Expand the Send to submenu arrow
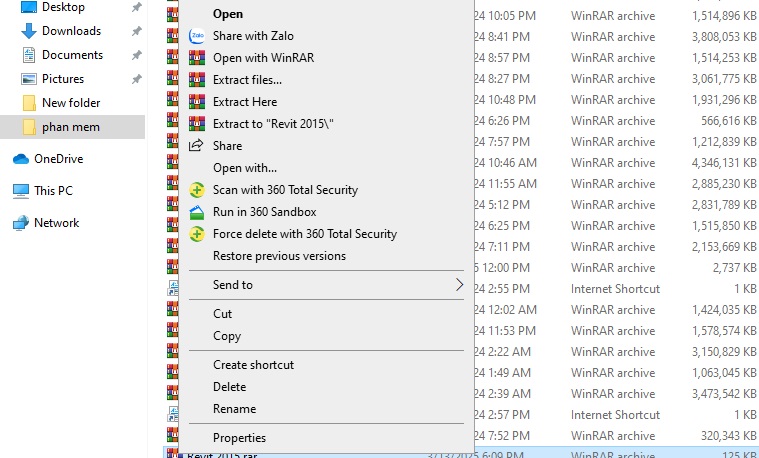 [459, 285]
